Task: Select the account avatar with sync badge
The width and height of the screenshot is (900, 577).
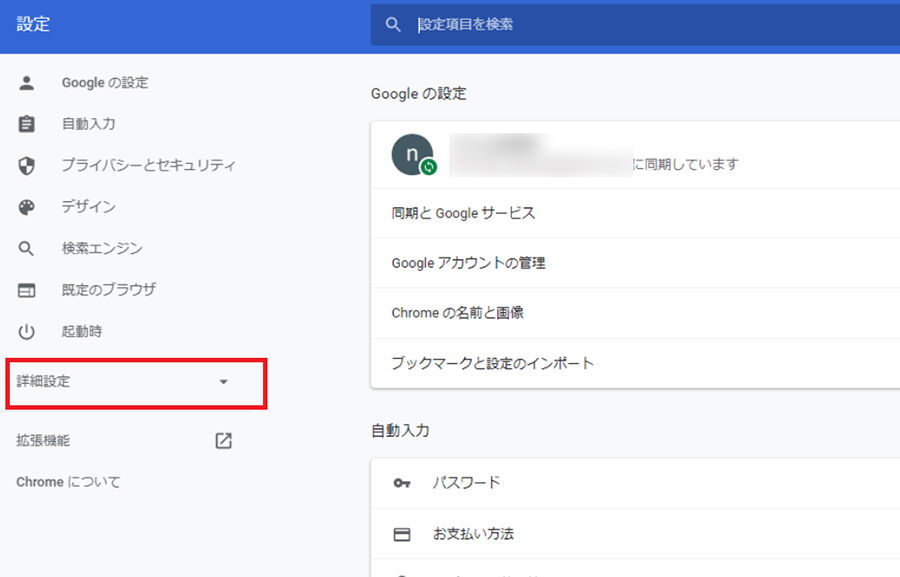Action: pos(413,155)
